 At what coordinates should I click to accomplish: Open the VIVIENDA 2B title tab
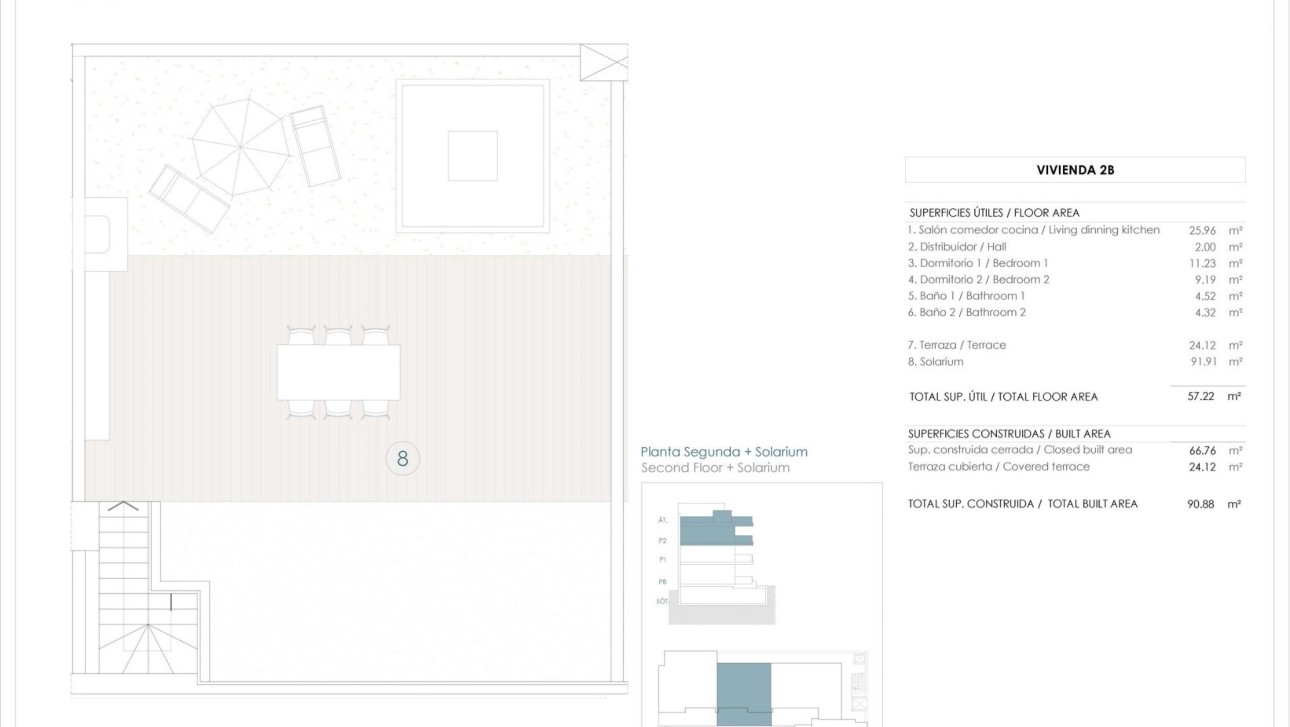tap(1074, 169)
